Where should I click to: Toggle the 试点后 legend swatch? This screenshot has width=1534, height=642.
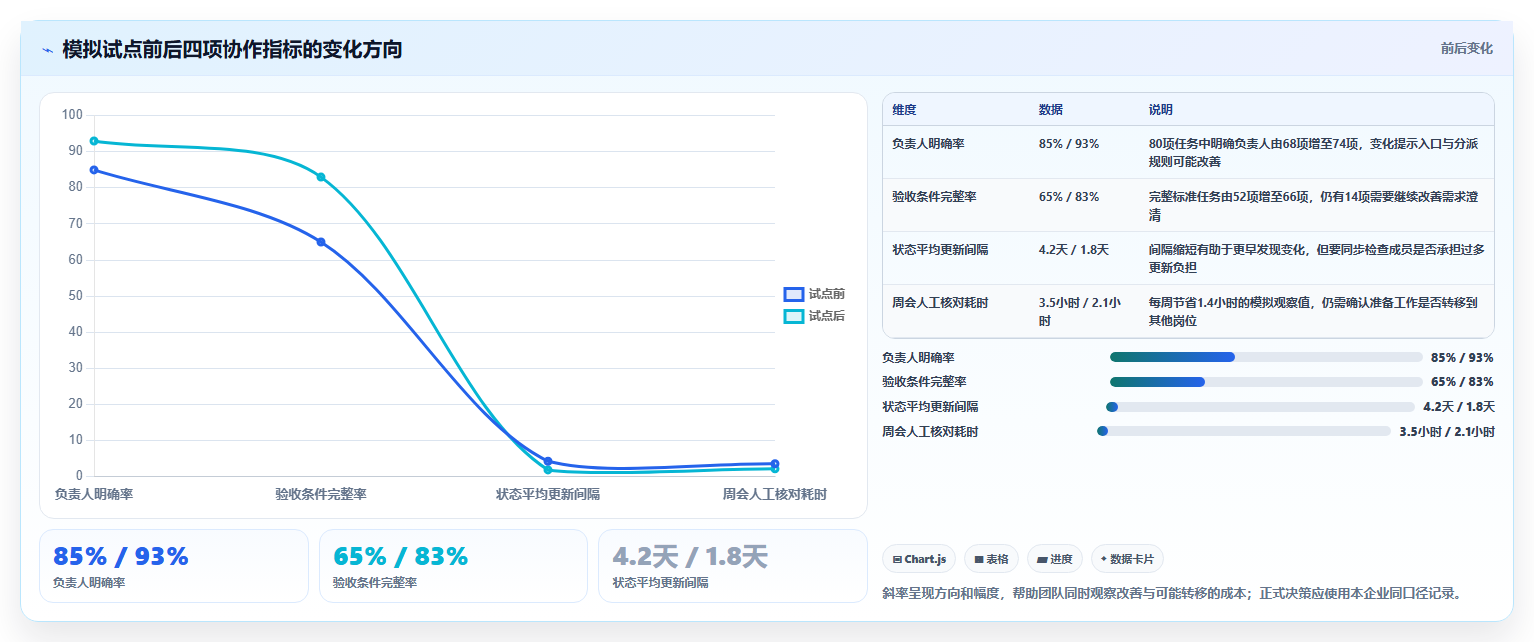[x=794, y=316]
